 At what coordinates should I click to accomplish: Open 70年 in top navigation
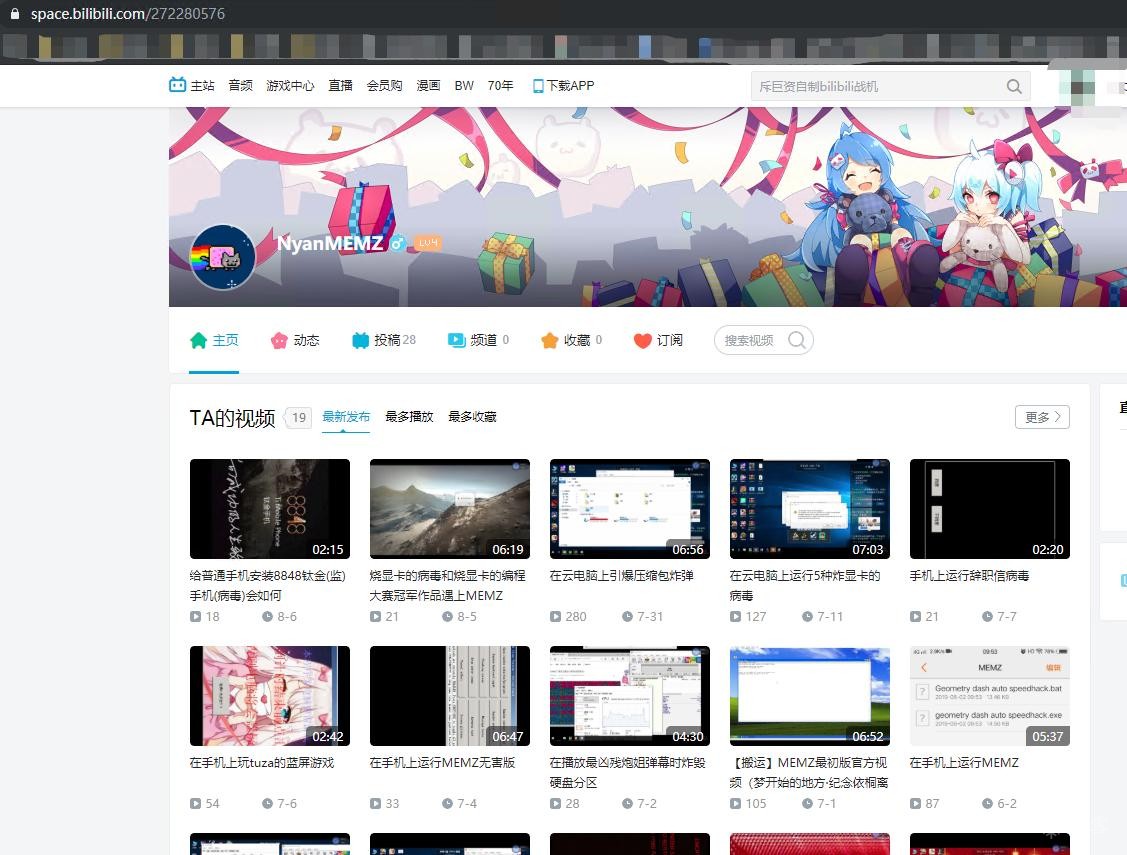[500, 86]
